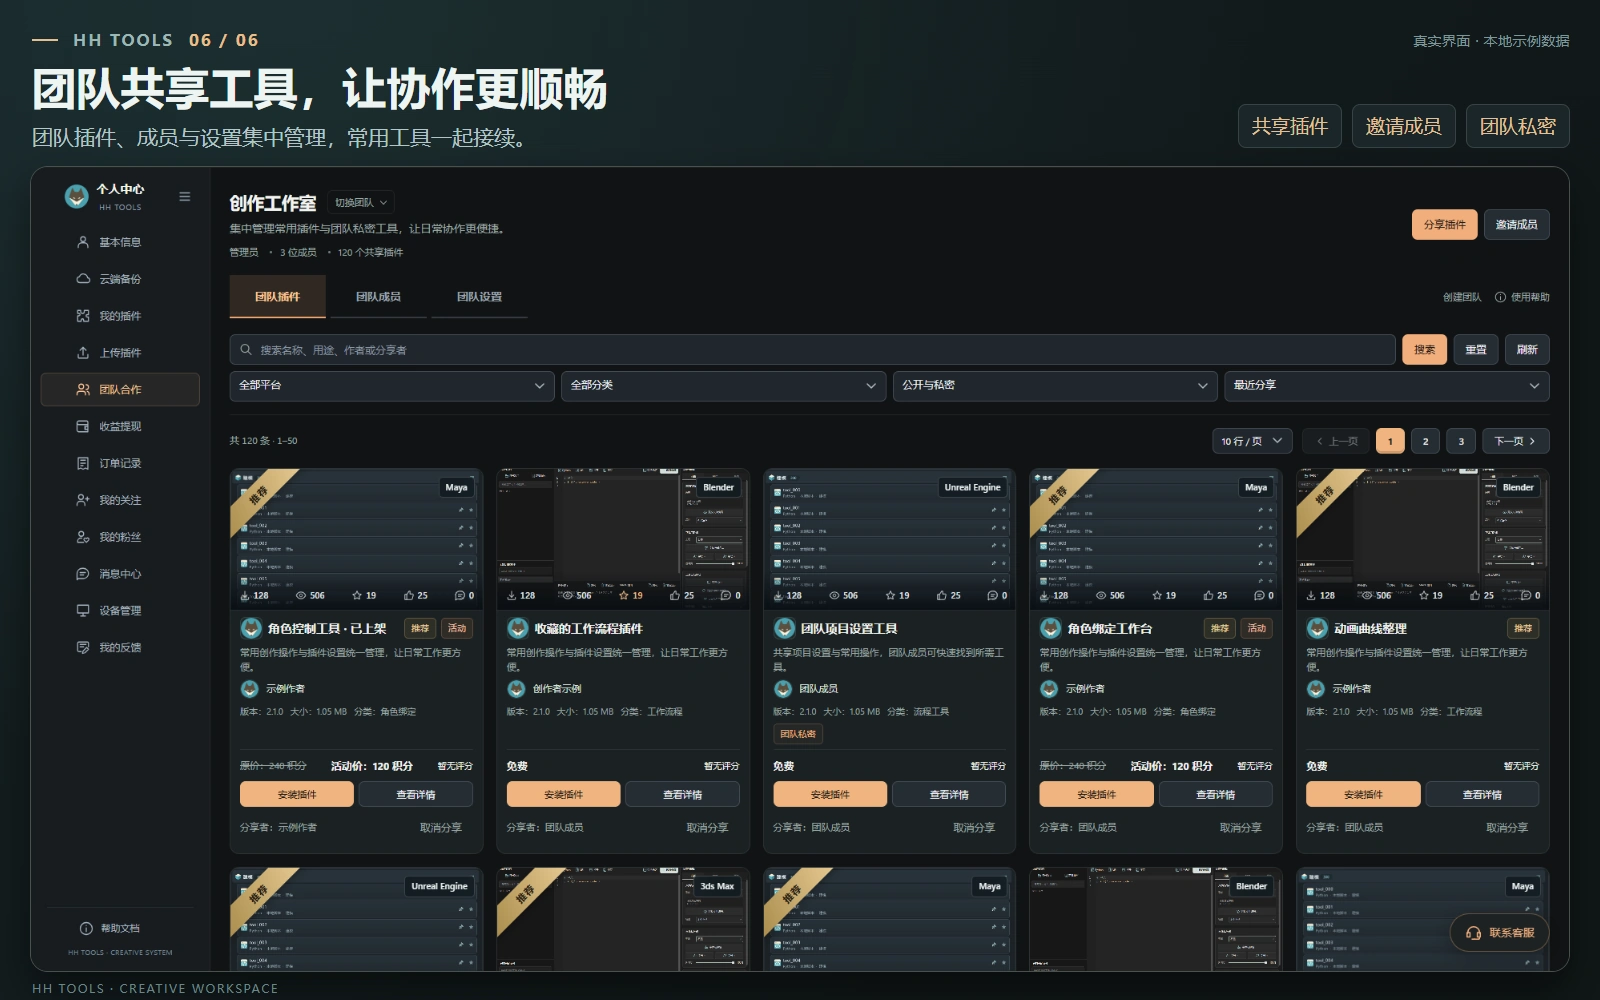The image size is (1600, 1000).
Task: Switch to the 团队插件 tab
Action: click(277, 297)
